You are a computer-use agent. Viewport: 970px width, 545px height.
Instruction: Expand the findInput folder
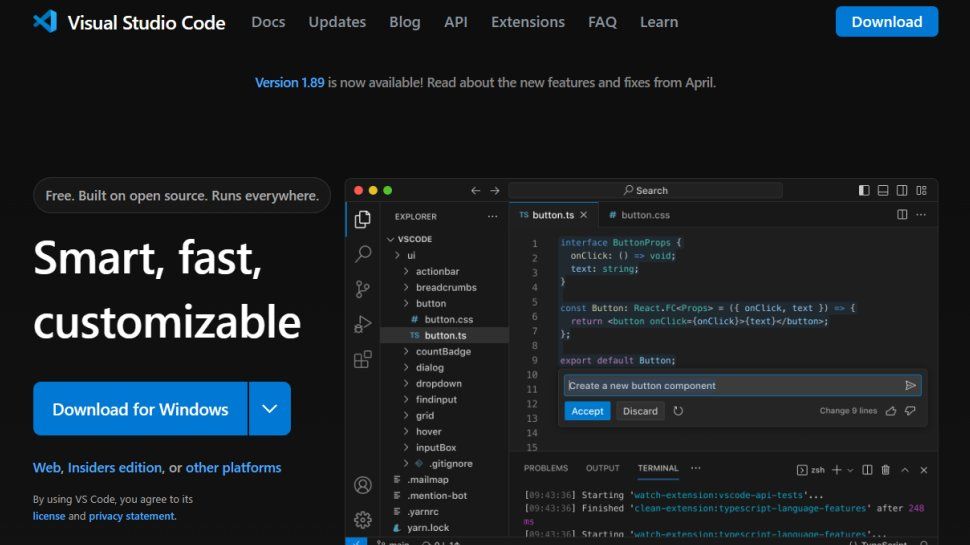[x=406, y=400]
